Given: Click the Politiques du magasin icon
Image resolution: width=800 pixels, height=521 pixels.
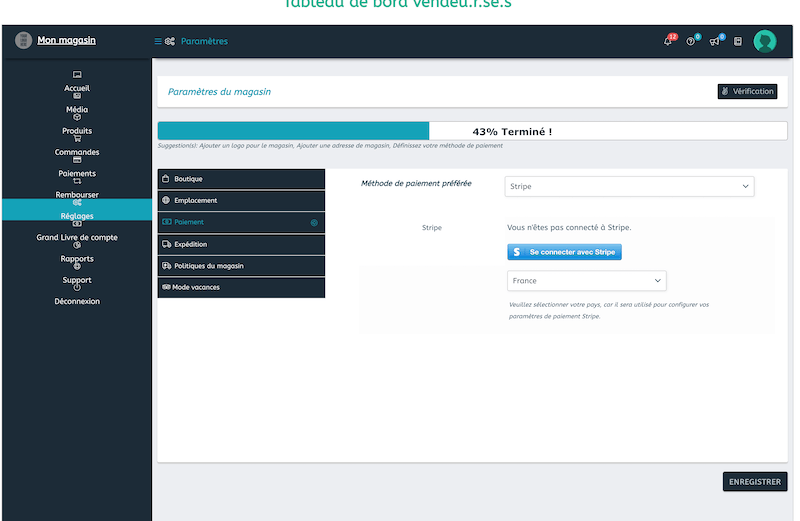Looking at the screenshot, I should 166,265.
